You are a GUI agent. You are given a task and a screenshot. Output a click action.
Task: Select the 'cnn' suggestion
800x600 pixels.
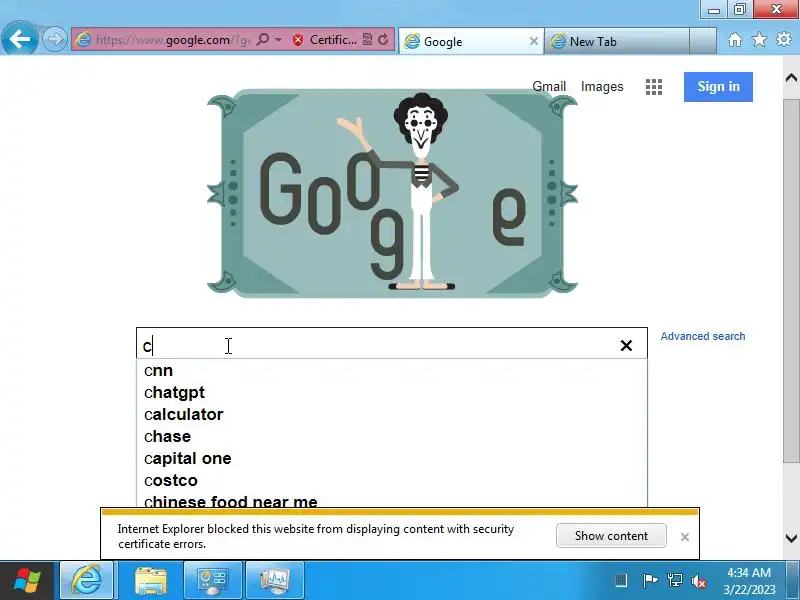click(392, 370)
